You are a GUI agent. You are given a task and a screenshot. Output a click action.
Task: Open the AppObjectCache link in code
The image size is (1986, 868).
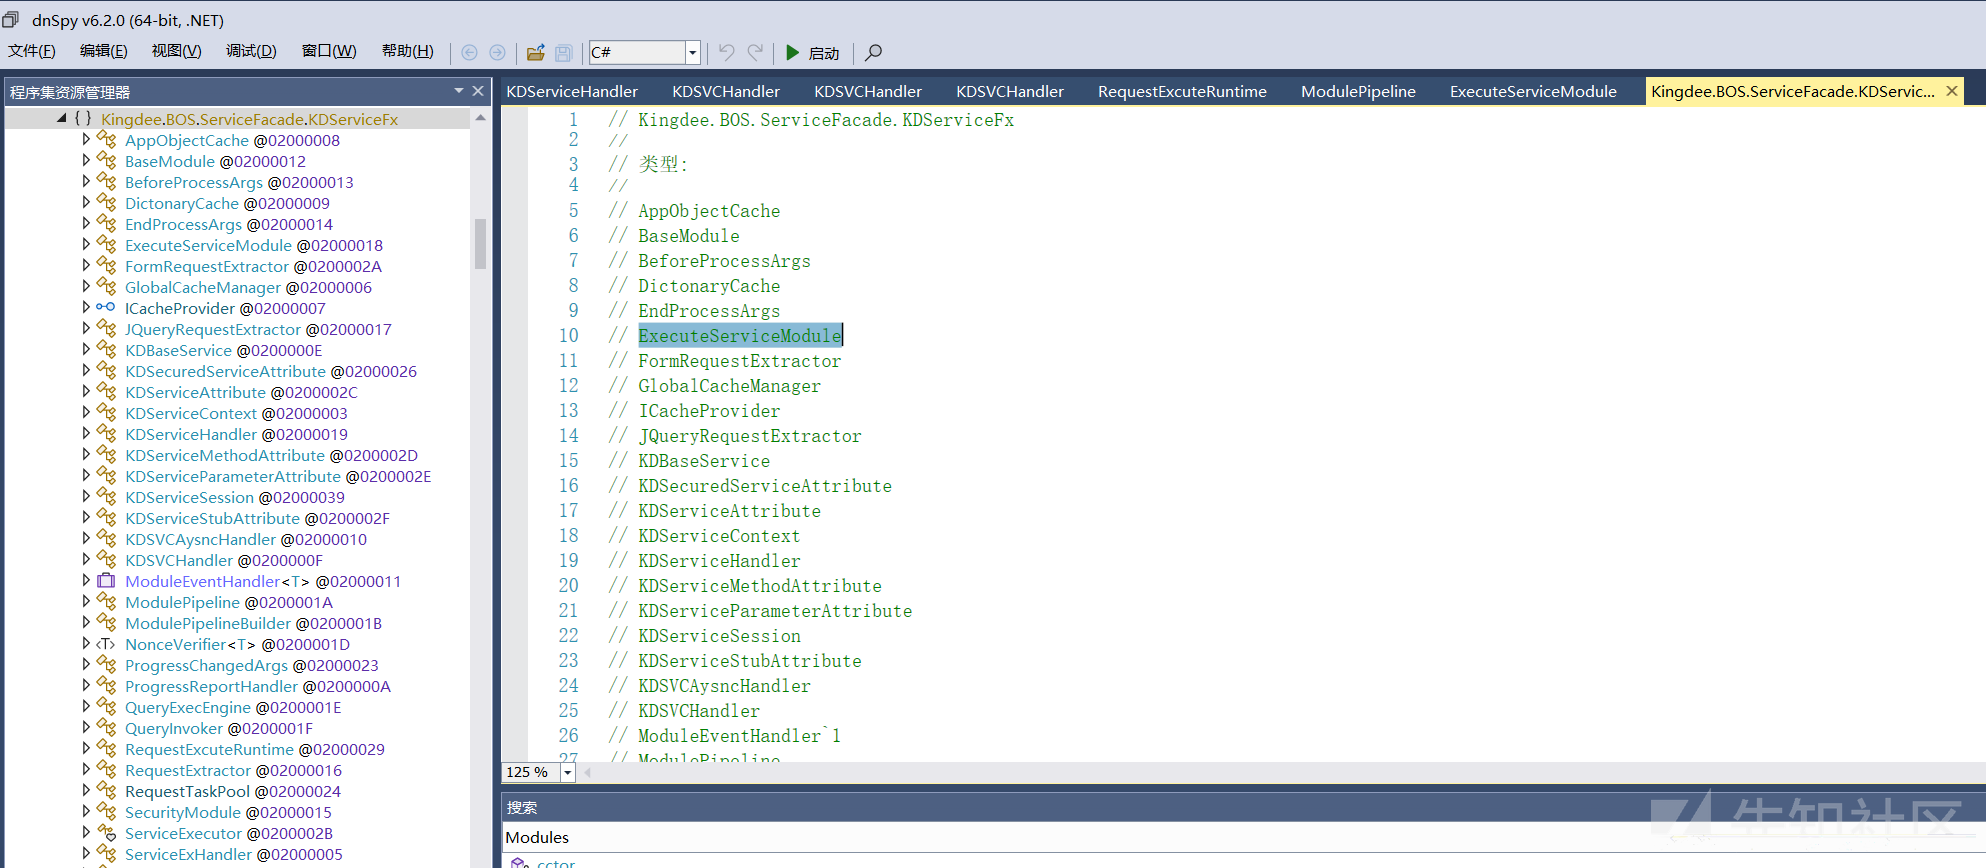tap(709, 211)
